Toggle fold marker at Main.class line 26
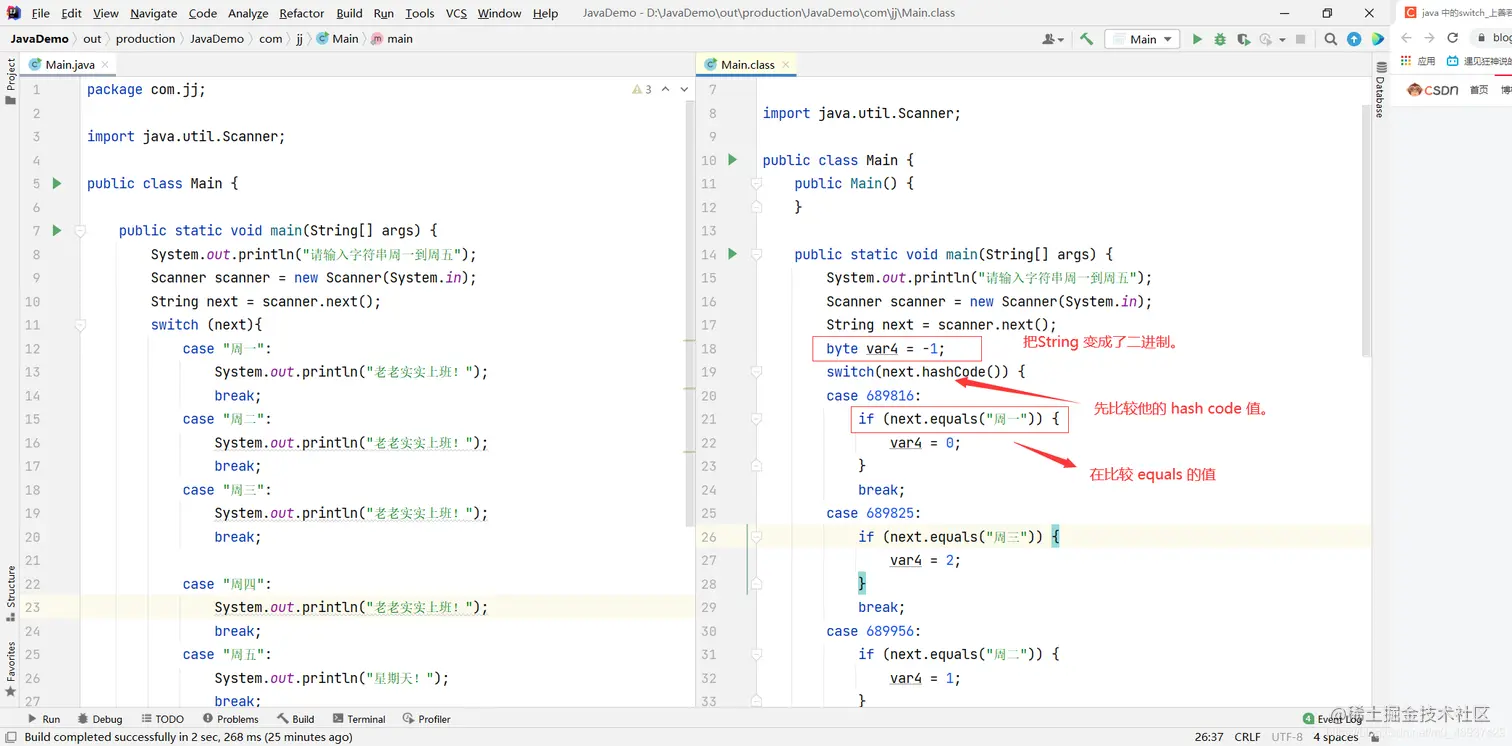 pyautogui.click(x=757, y=536)
